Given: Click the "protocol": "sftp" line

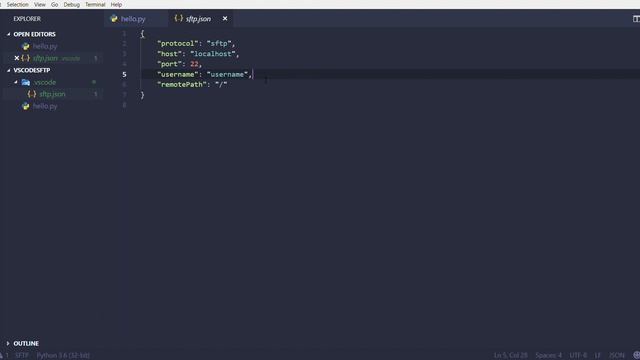Looking at the screenshot, I should click(196, 44).
